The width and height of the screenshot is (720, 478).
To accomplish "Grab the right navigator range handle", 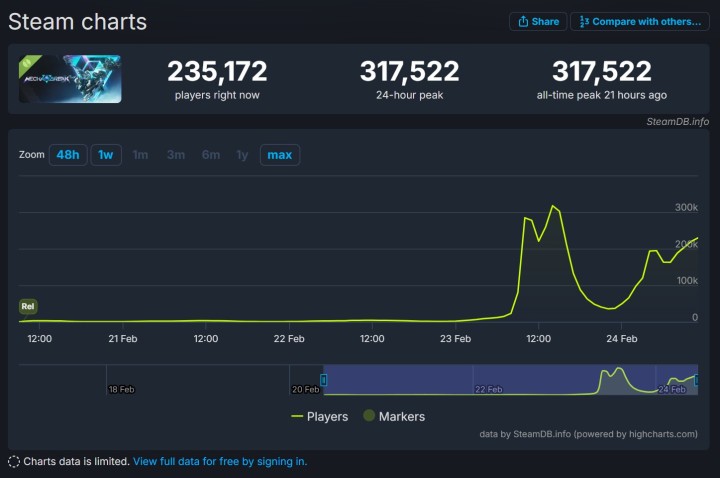I will pos(697,380).
